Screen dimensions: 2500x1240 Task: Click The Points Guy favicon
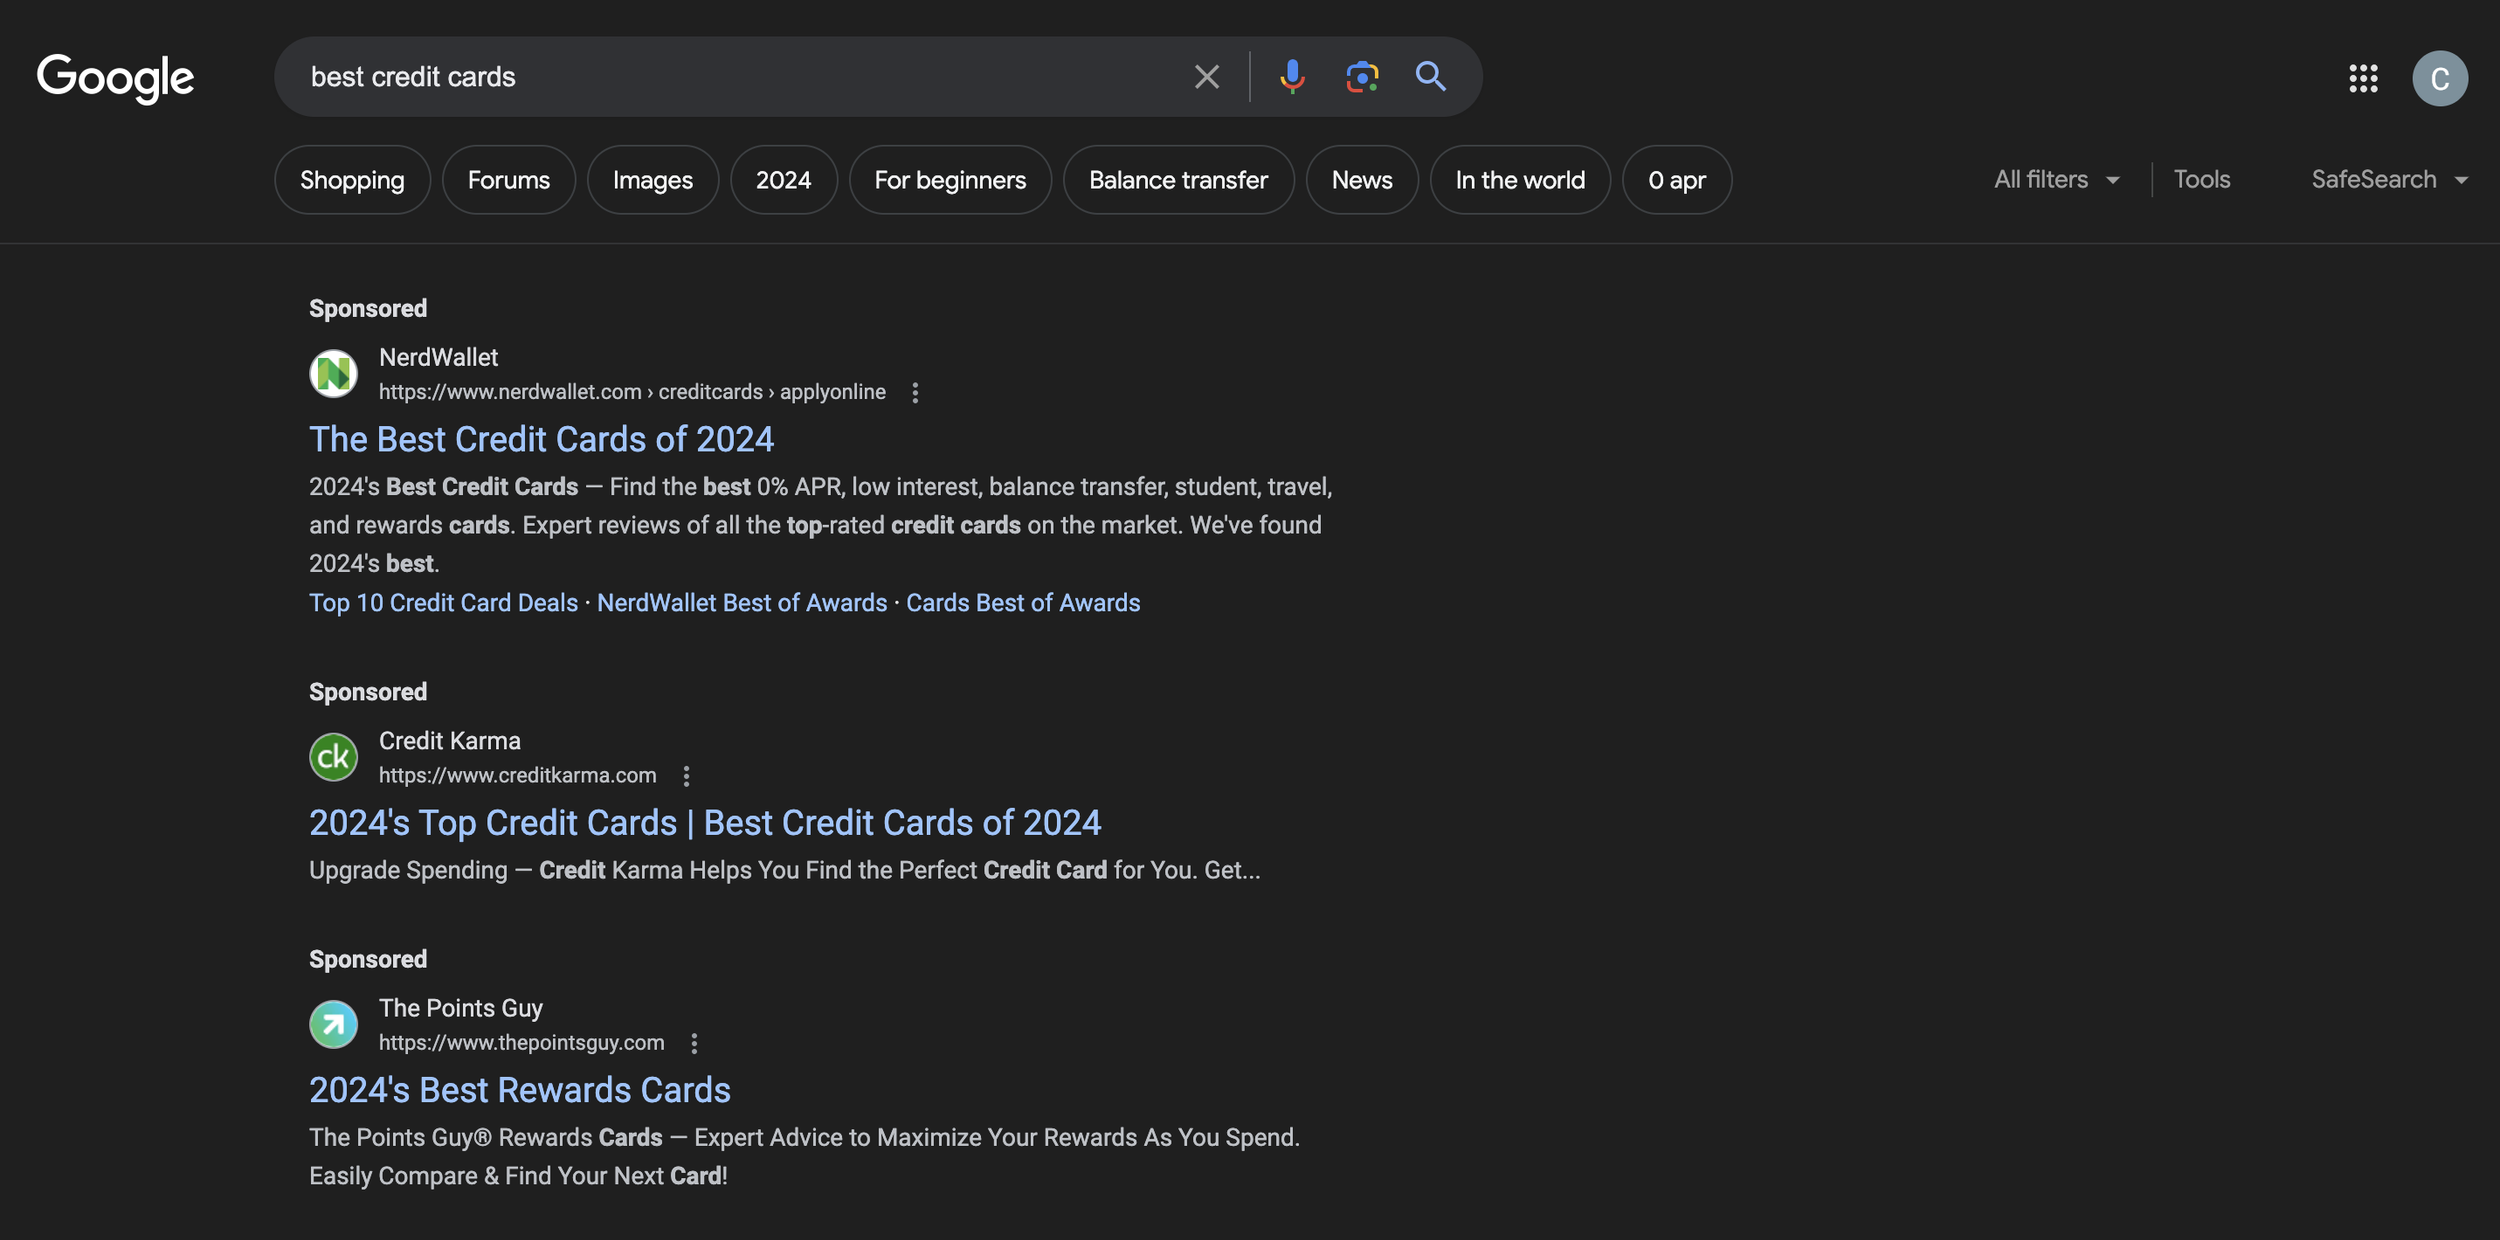pyautogui.click(x=333, y=1024)
